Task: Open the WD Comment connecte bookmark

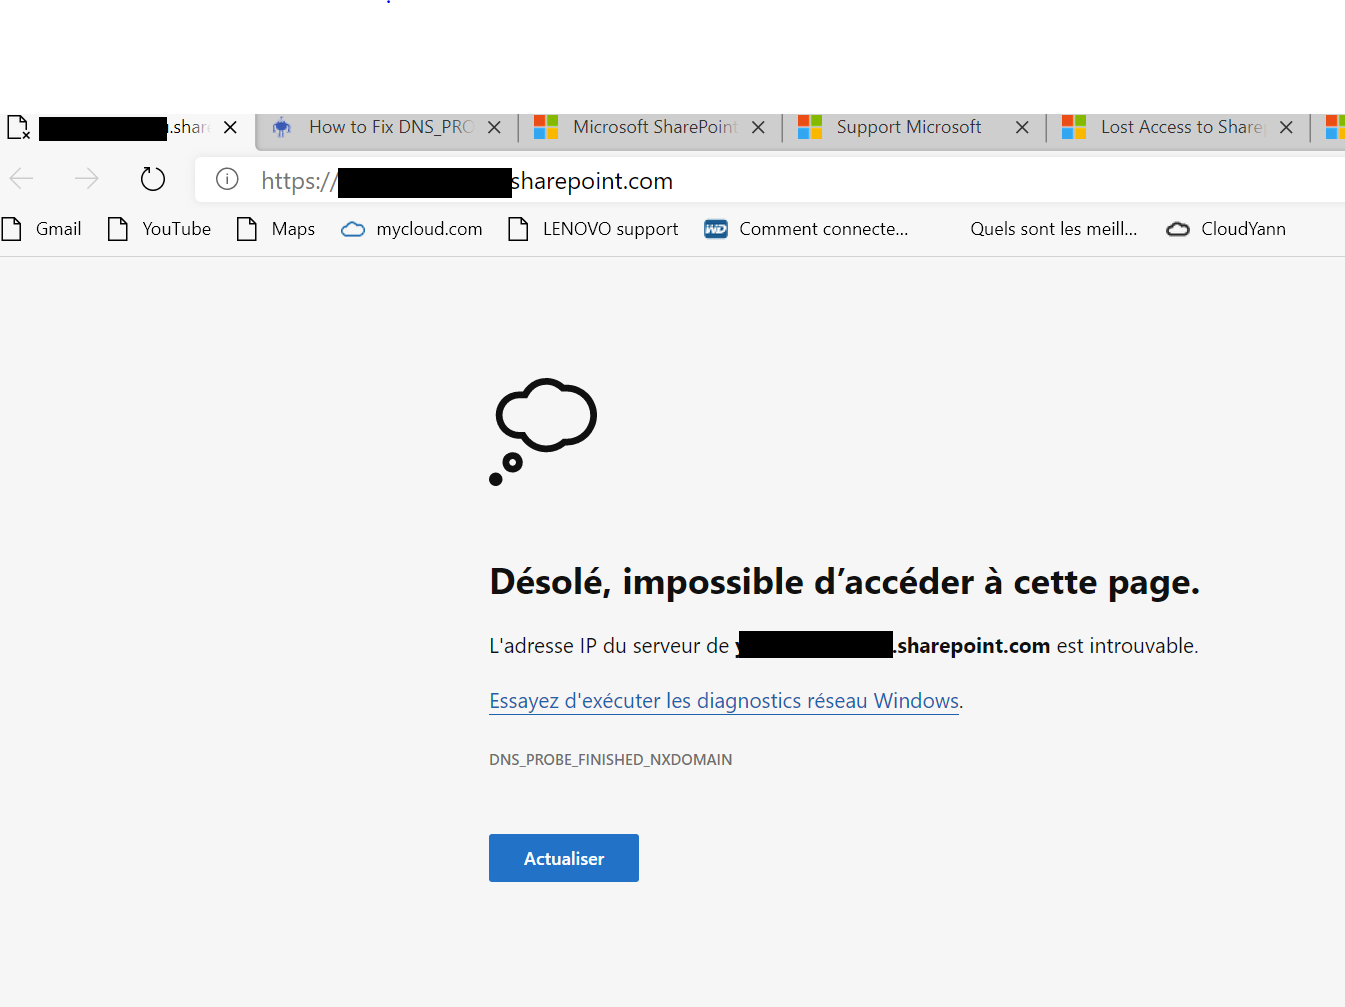Action: click(806, 229)
